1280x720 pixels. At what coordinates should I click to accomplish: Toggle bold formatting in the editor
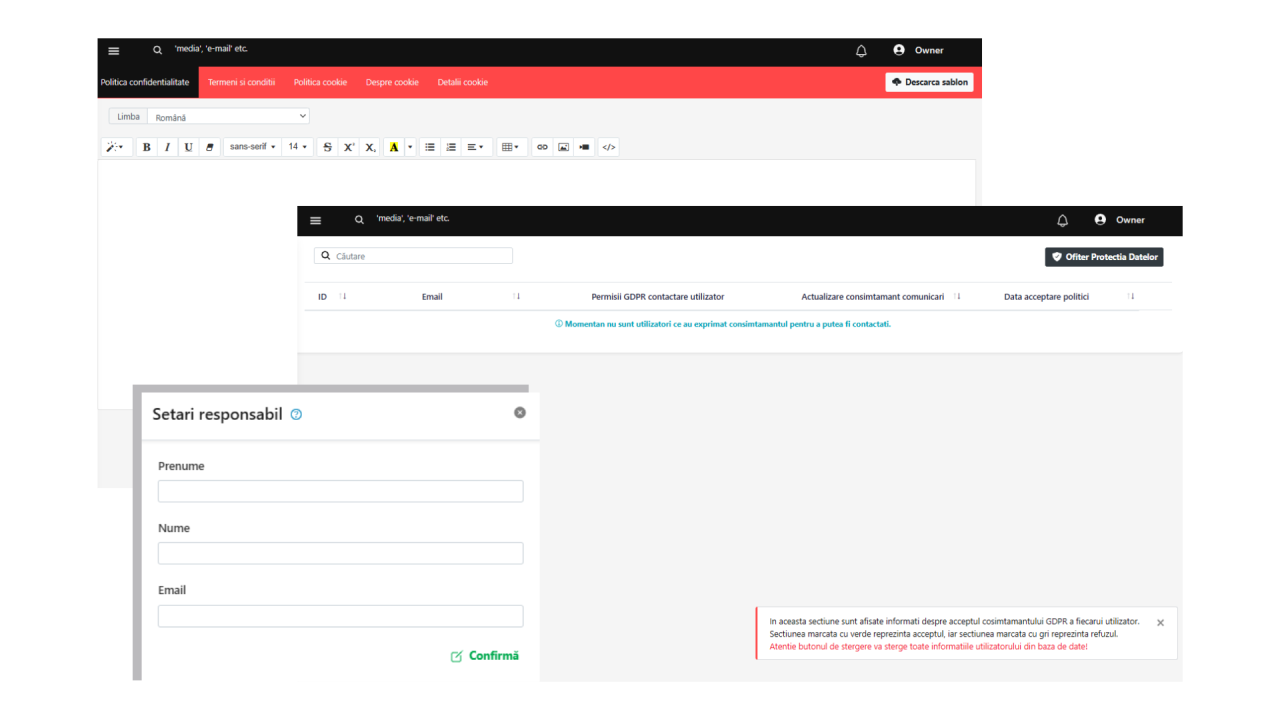[x=146, y=147]
